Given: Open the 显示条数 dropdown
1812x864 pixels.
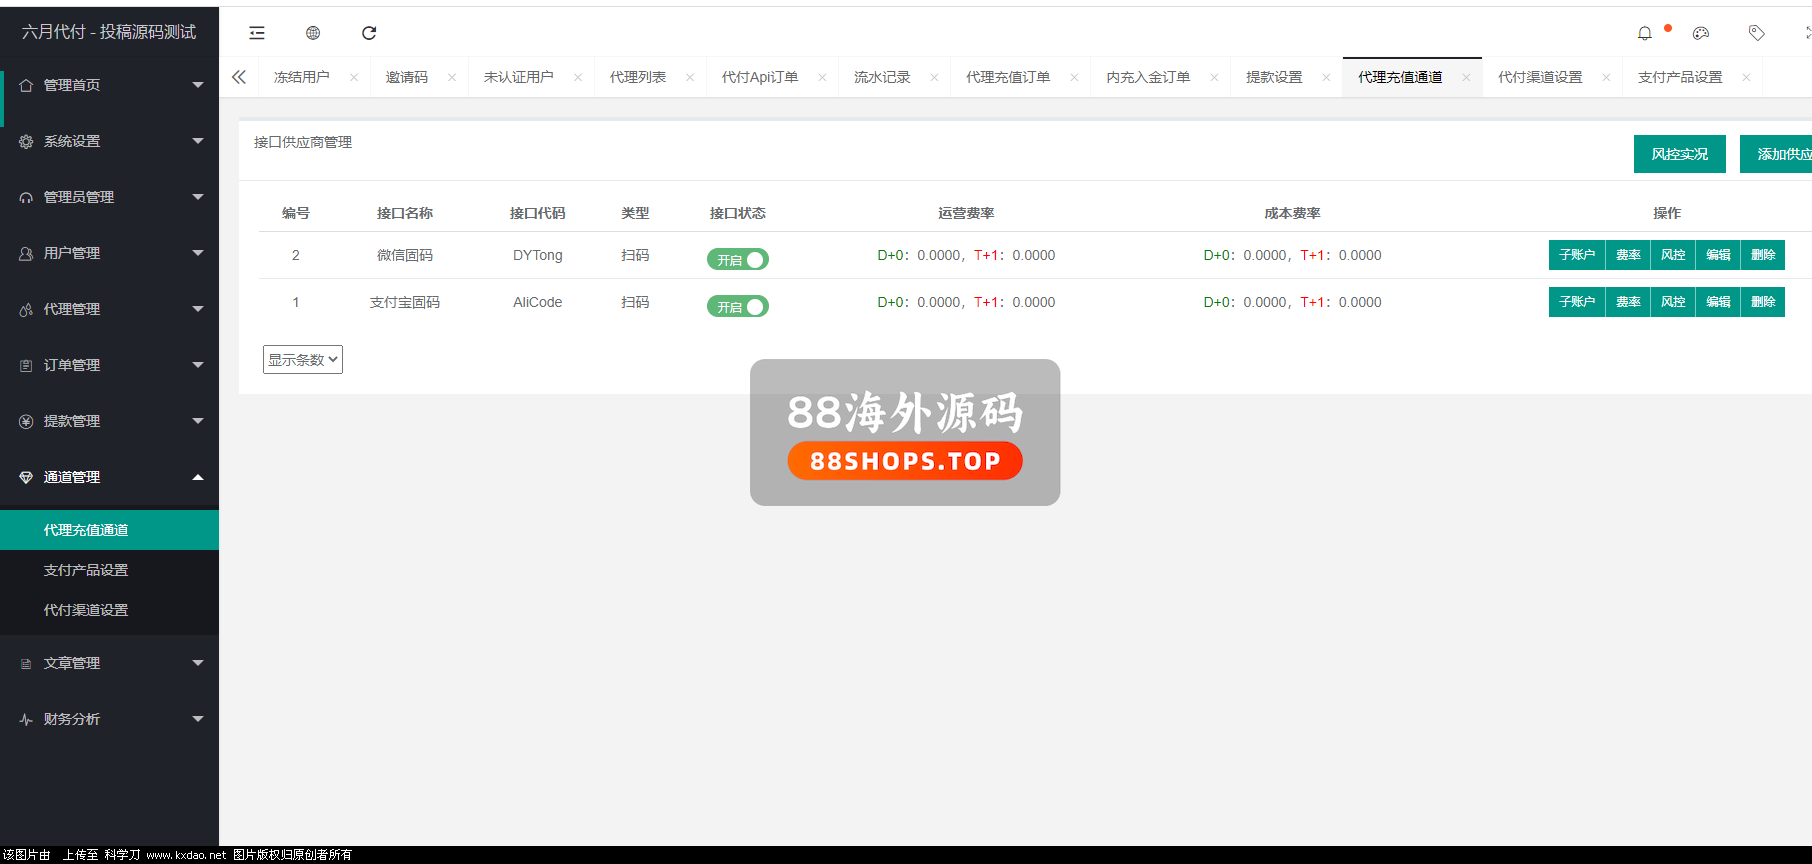Looking at the screenshot, I should click(x=303, y=360).
